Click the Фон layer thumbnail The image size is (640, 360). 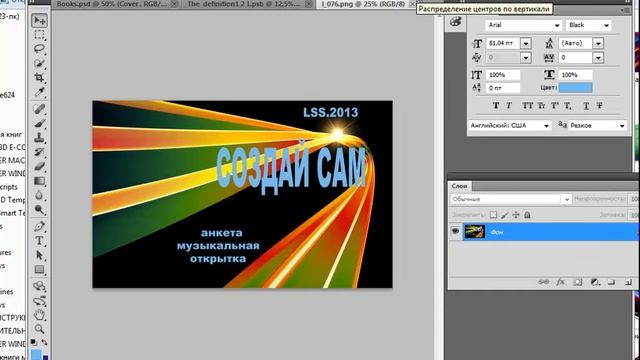[x=475, y=232]
